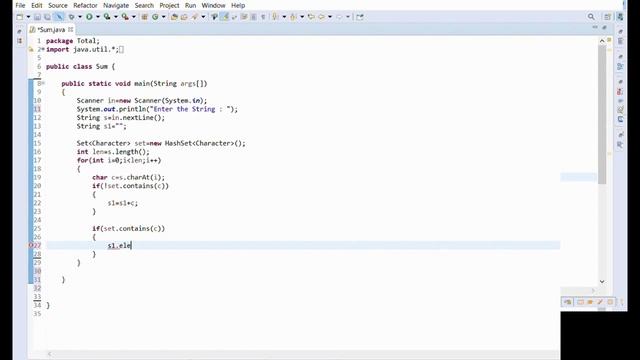640x360 pixels.
Task: Click the editor scrollbar up arrow
Action: [x=602, y=41]
